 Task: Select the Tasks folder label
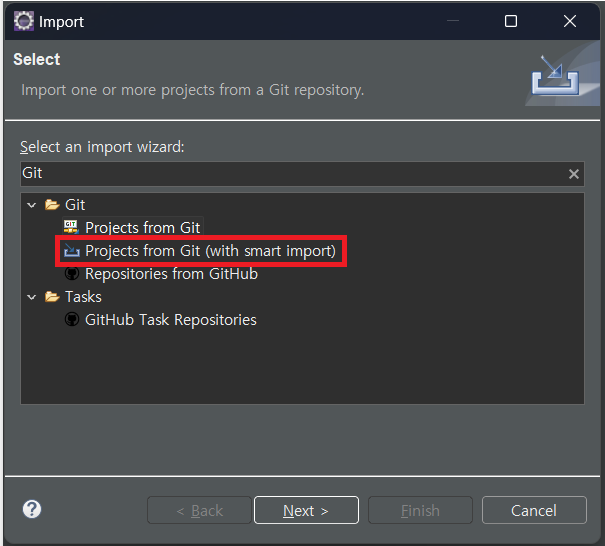(x=83, y=297)
